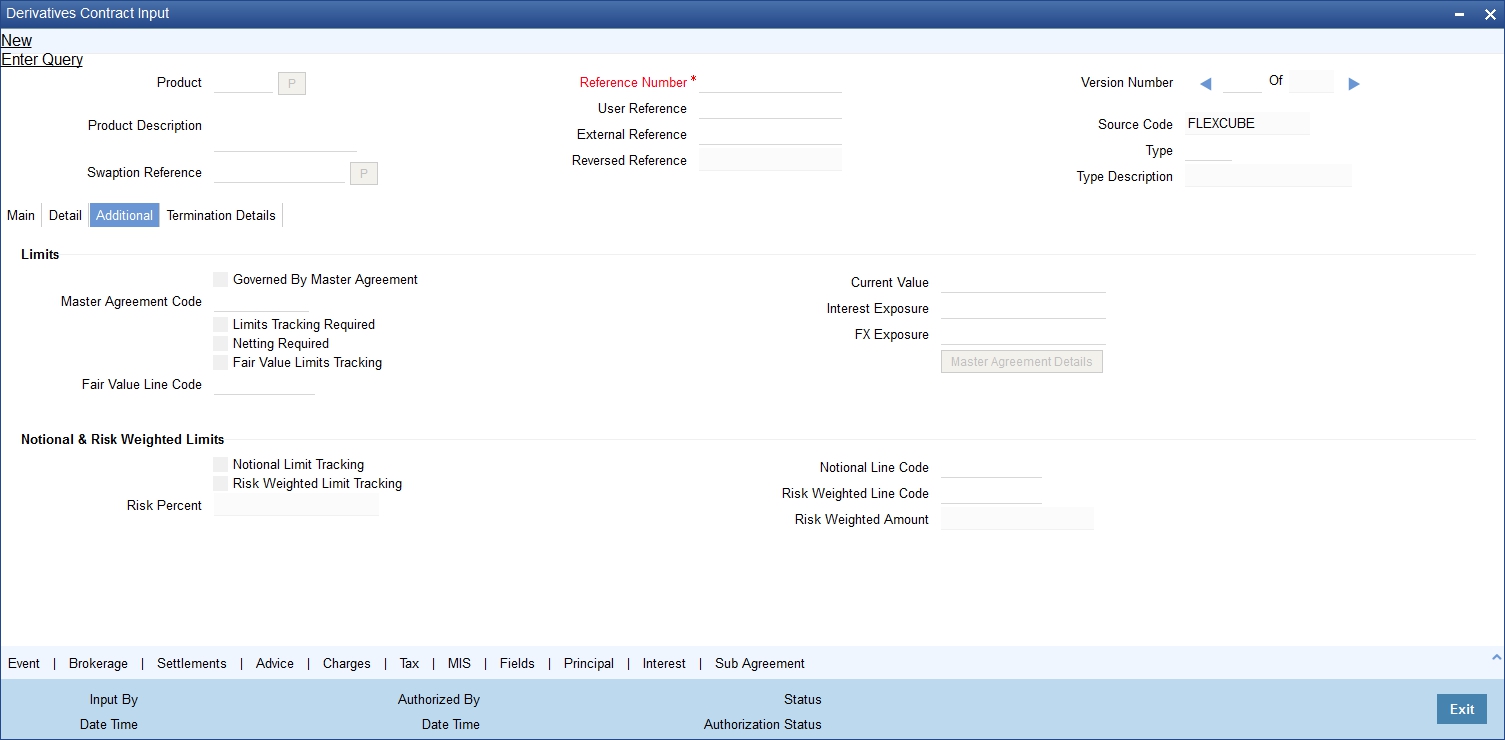Enable Limits Tracking Required checkbox
Viewport: 1505px width, 740px height.
(x=221, y=325)
